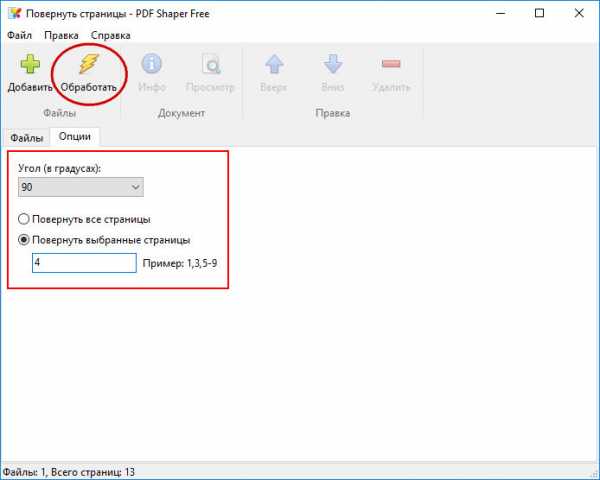This screenshot has width=600, height=480.
Task: Open the angle dropdown showing 90
Action: pos(81,187)
